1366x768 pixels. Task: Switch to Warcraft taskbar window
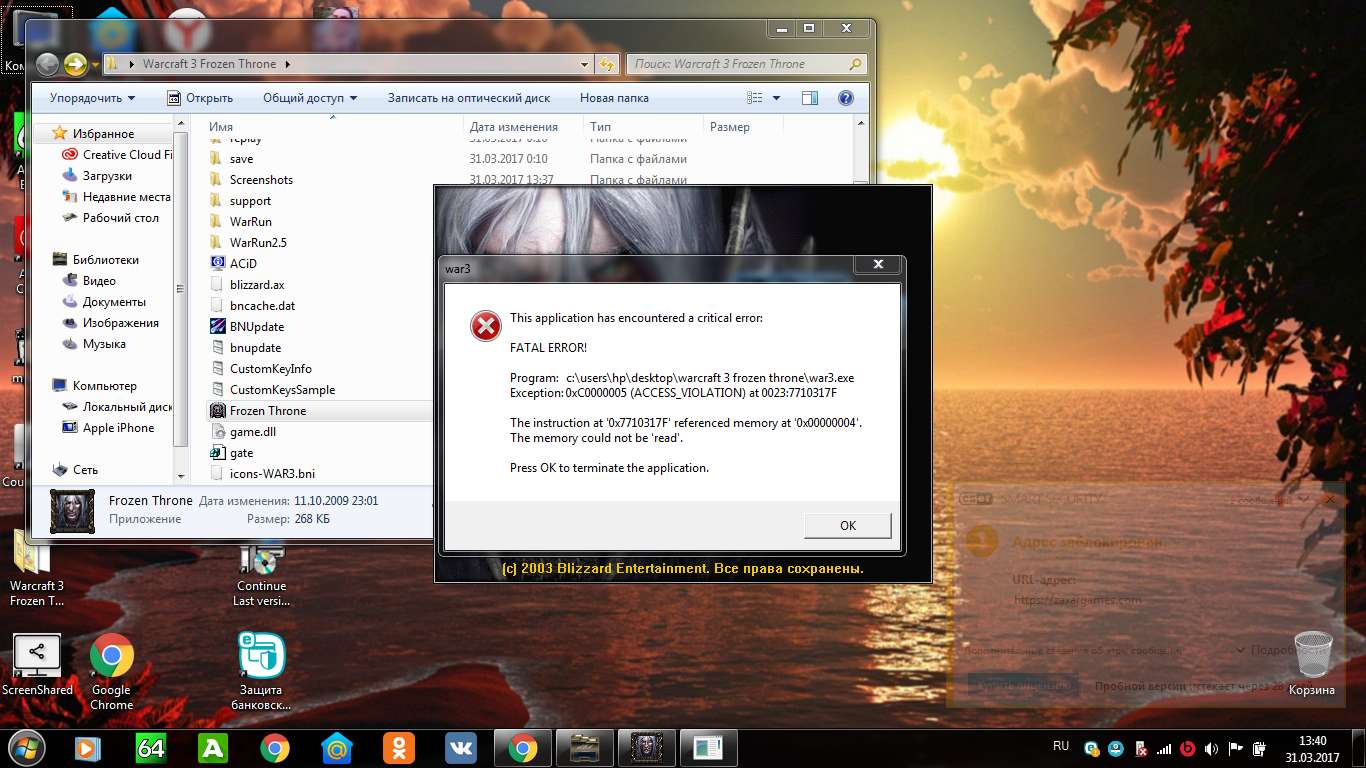click(647, 747)
